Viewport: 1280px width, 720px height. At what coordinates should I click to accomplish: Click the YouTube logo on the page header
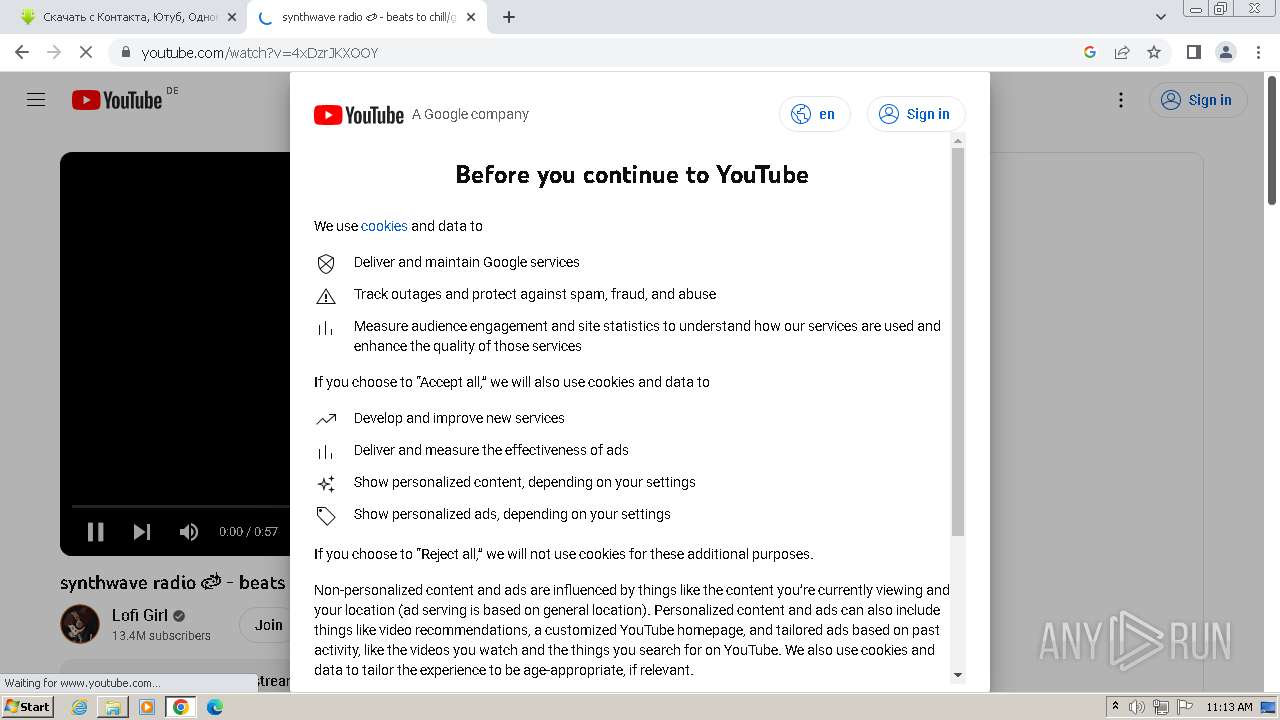click(x=117, y=100)
